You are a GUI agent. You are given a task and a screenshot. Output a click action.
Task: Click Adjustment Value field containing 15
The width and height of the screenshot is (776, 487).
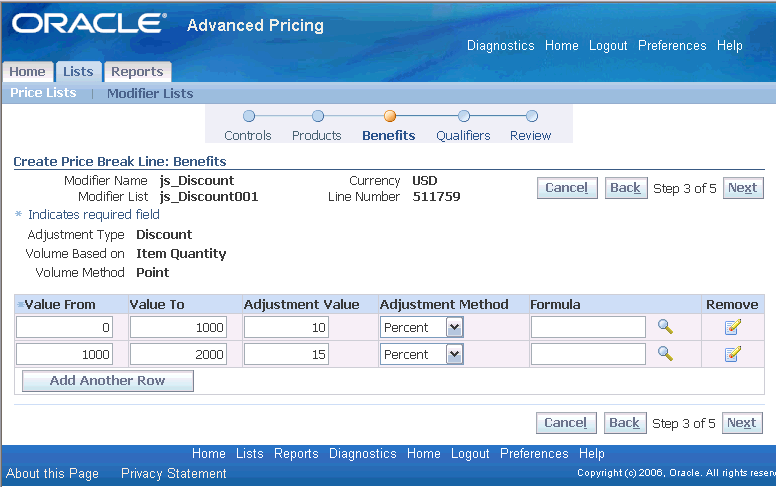point(286,354)
